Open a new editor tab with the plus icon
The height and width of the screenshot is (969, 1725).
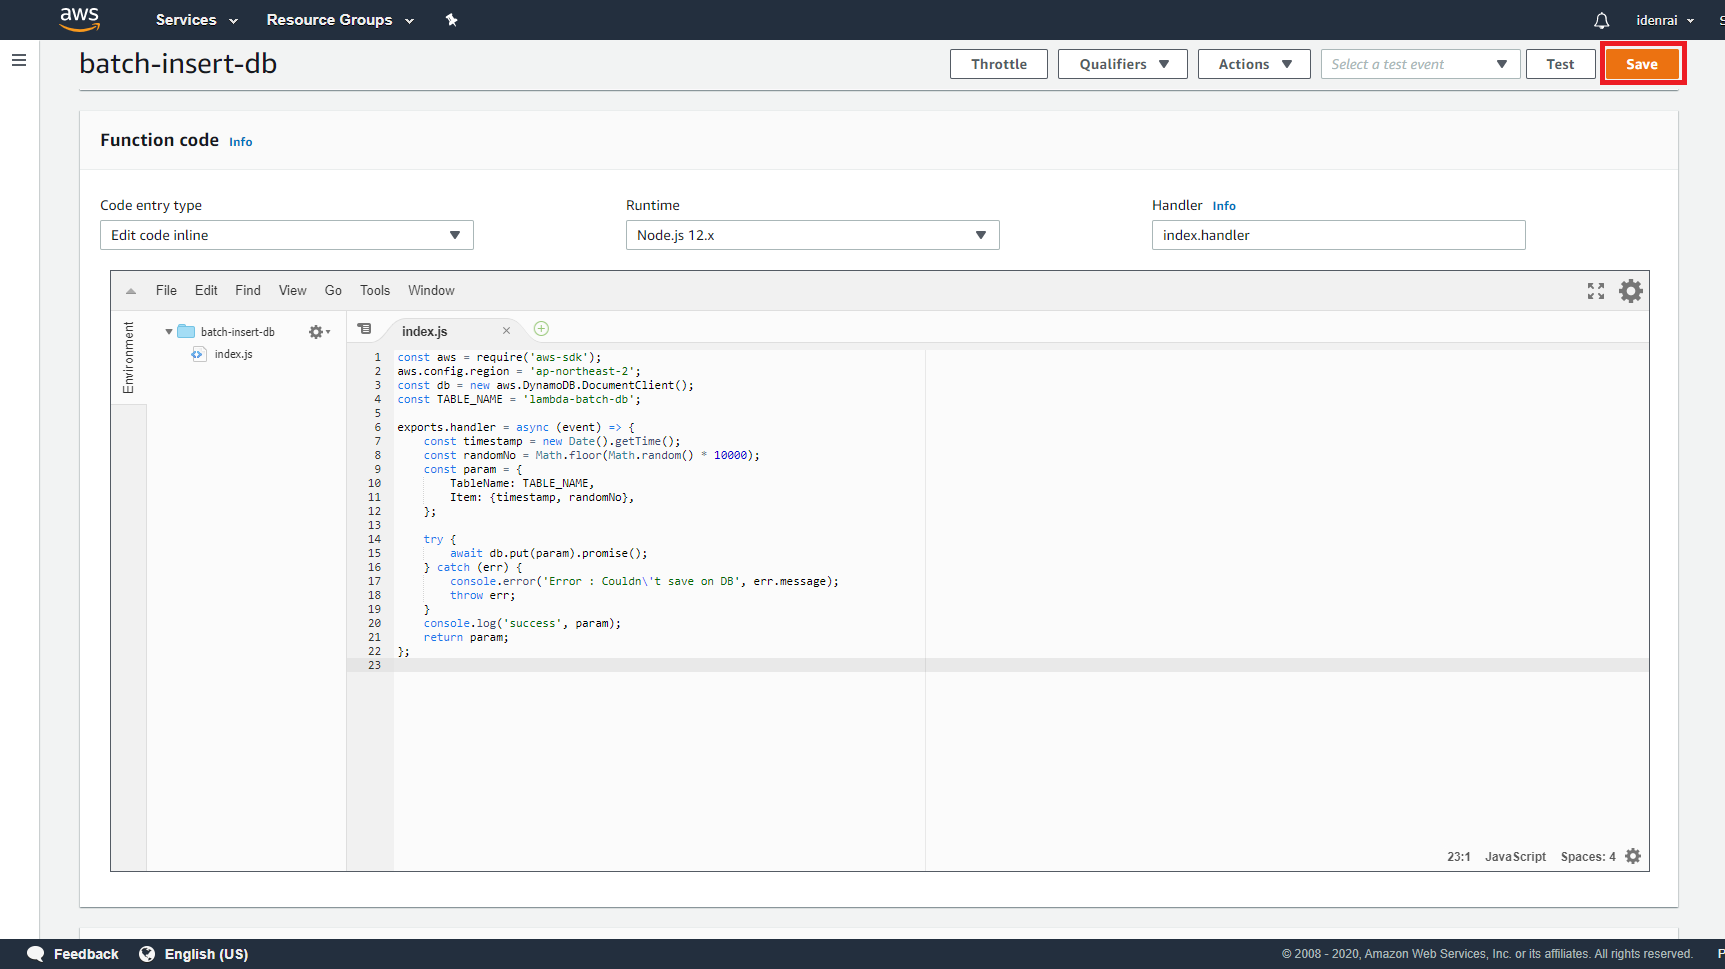[x=541, y=328]
